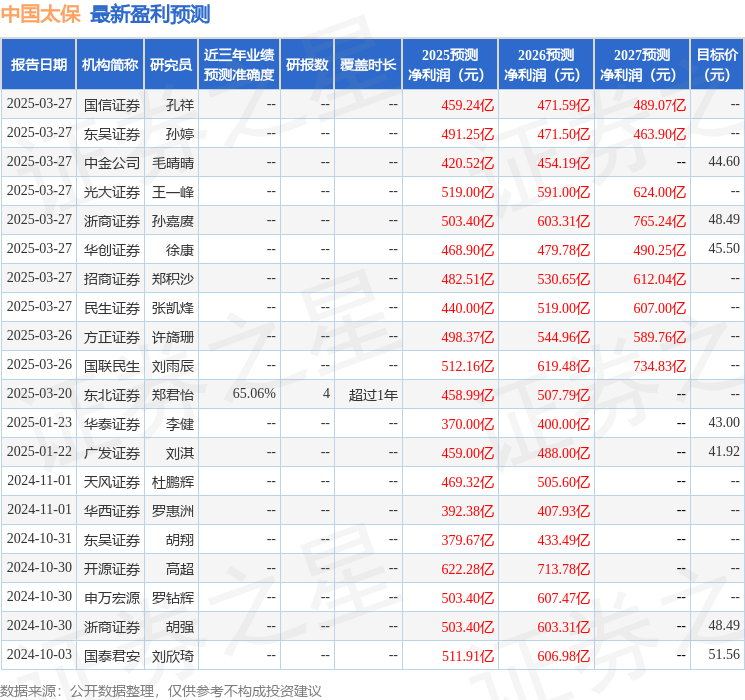Click target price 43.00
Image resolution: width=745 pixels, height=700 pixels.
point(724,422)
